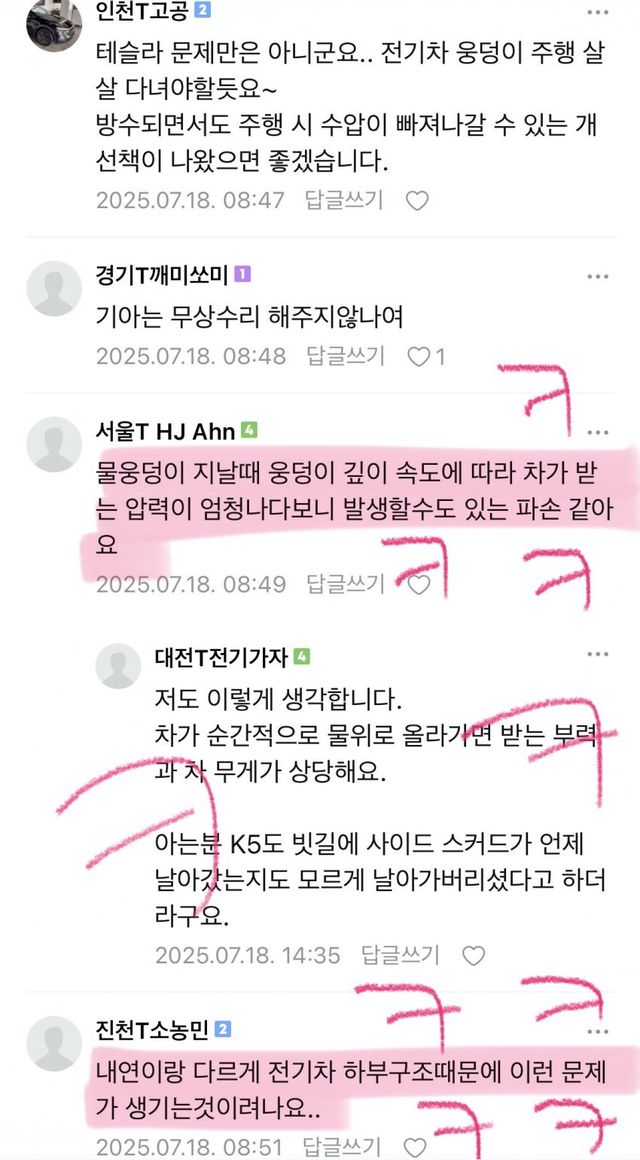Open 인천T고공's car profile picture

pos(54,25)
